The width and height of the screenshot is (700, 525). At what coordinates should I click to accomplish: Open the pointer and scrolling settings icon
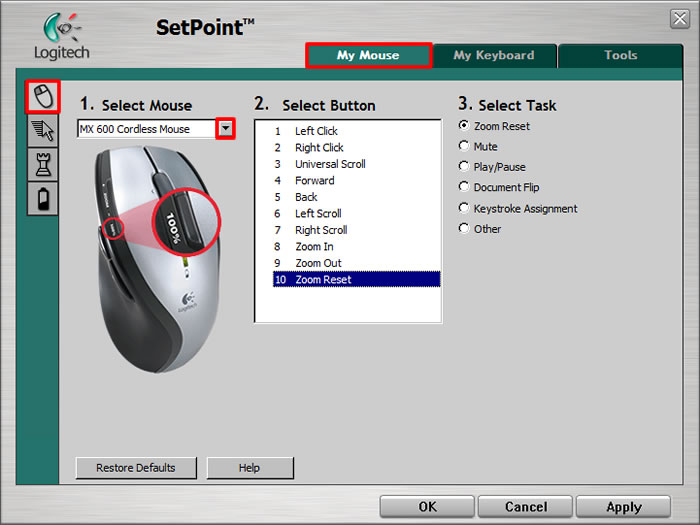tap(43, 130)
